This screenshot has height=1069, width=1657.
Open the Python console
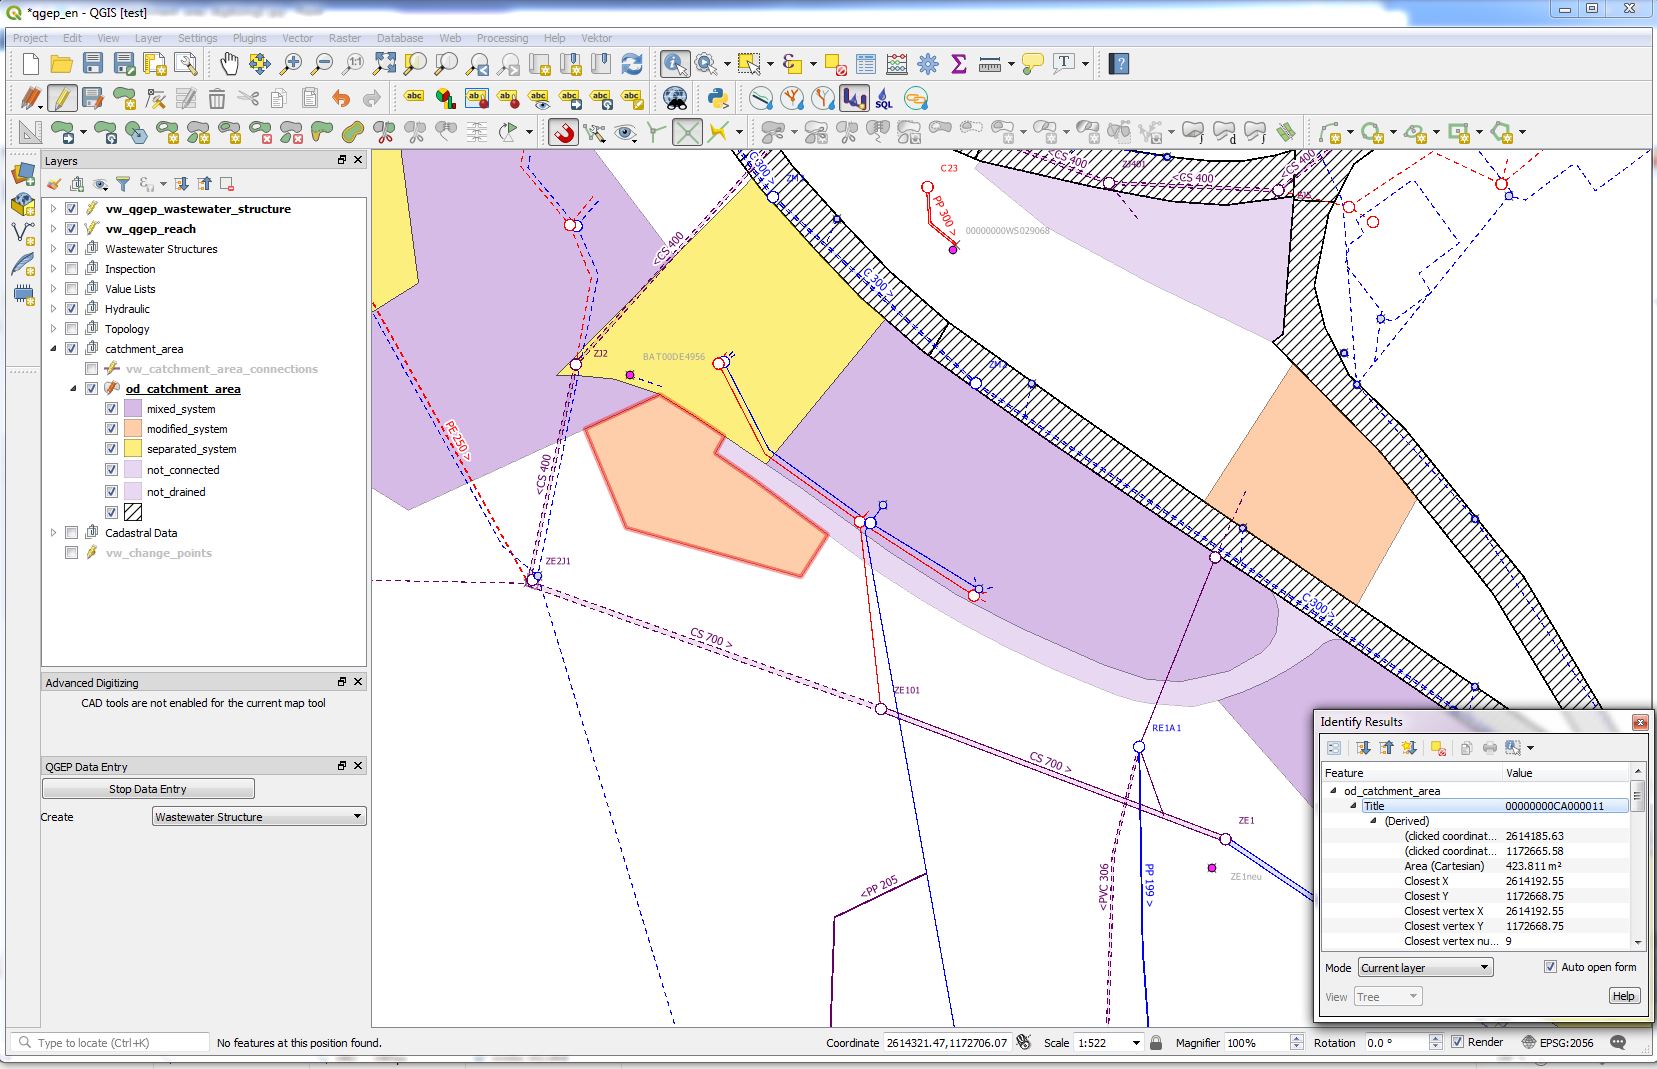point(718,98)
